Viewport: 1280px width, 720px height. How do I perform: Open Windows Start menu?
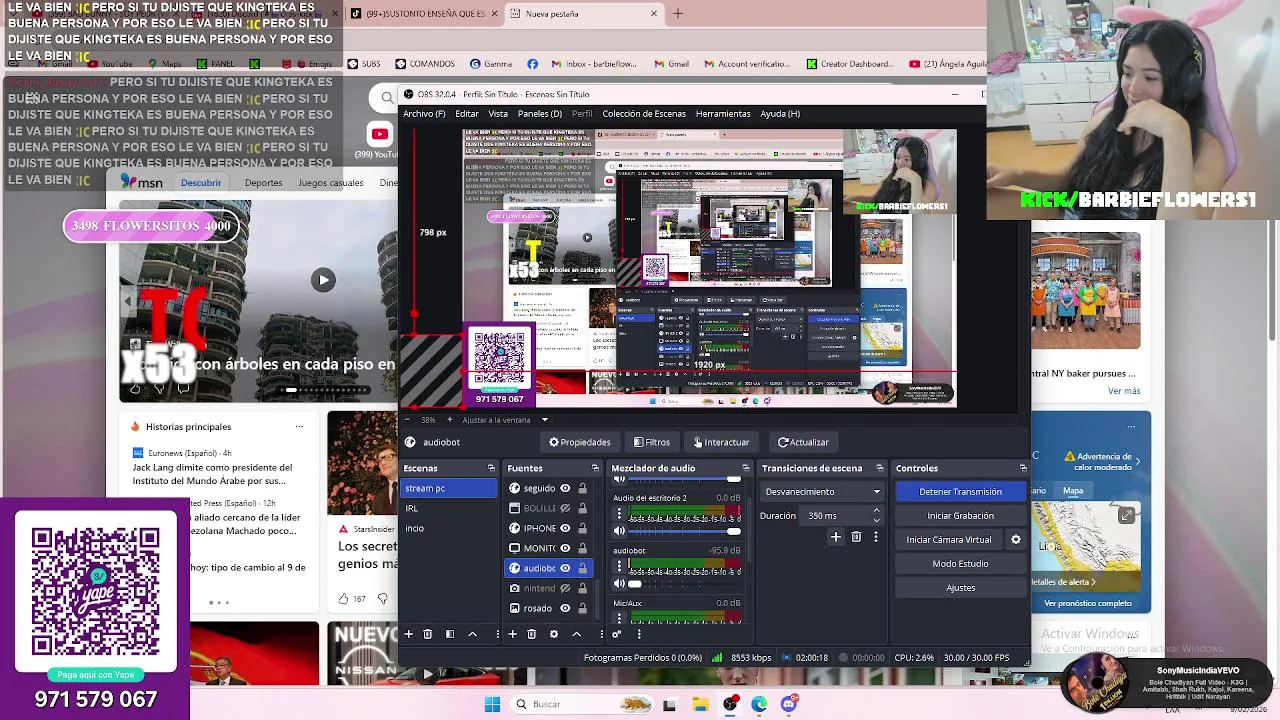click(492, 704)
